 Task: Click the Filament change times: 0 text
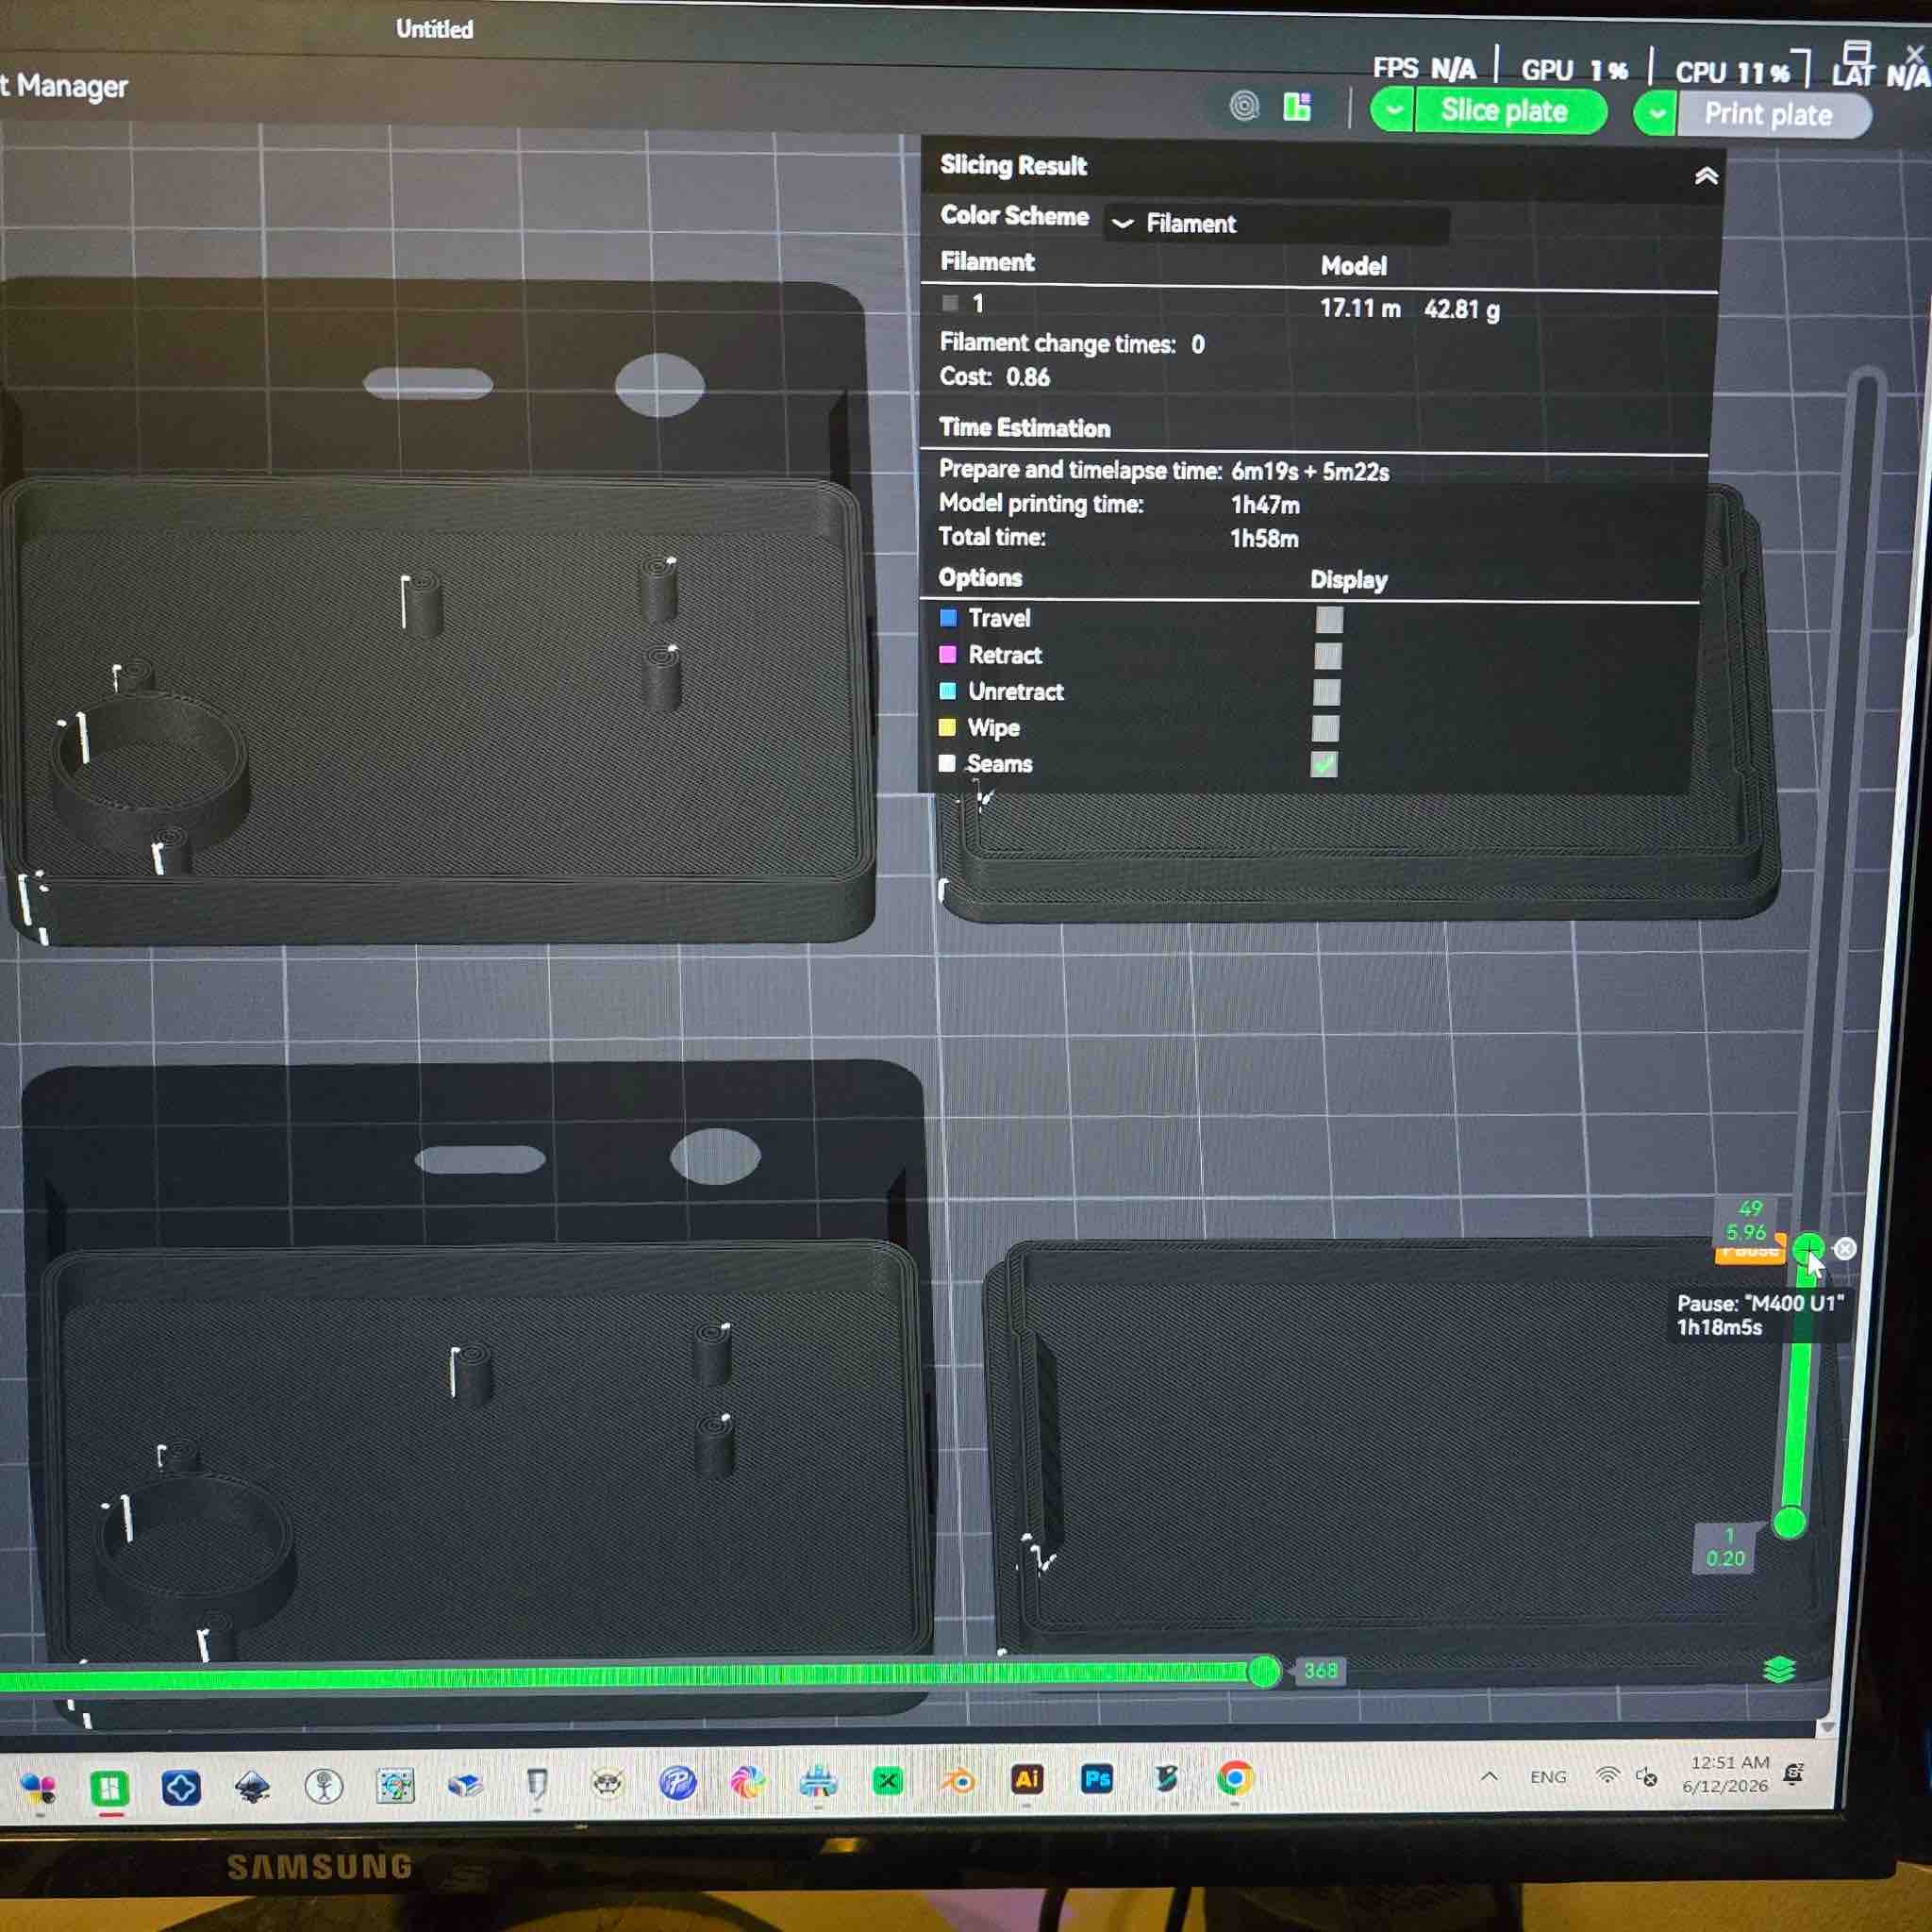(x=1072, y=344)
